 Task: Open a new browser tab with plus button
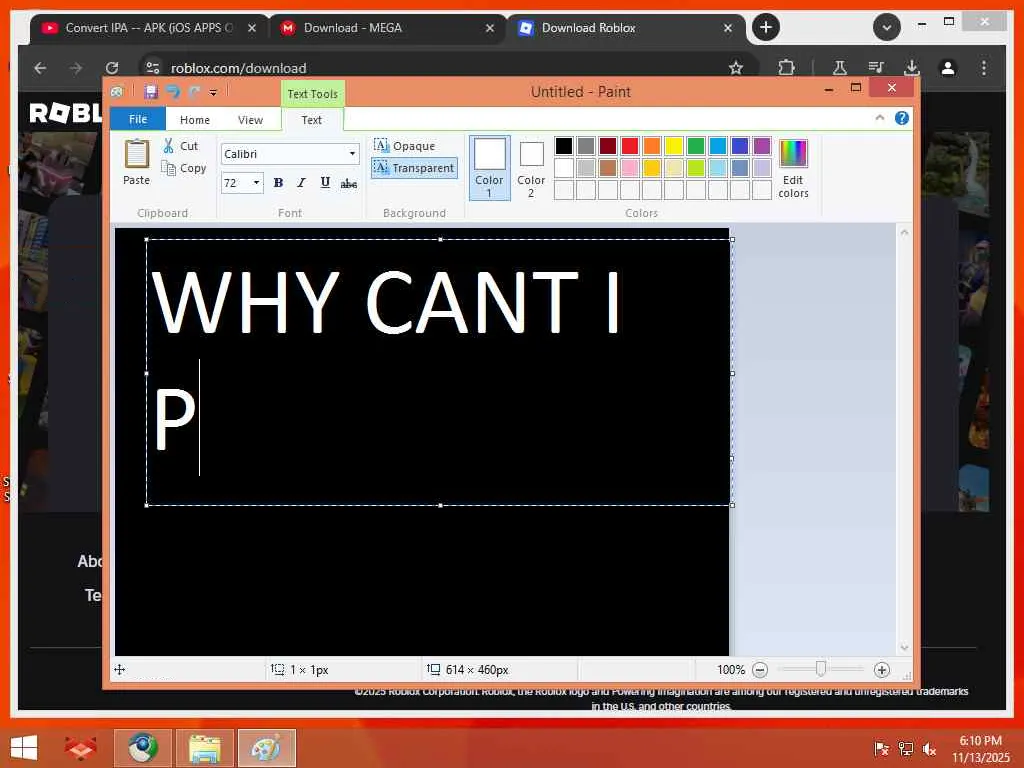[766, 27]
